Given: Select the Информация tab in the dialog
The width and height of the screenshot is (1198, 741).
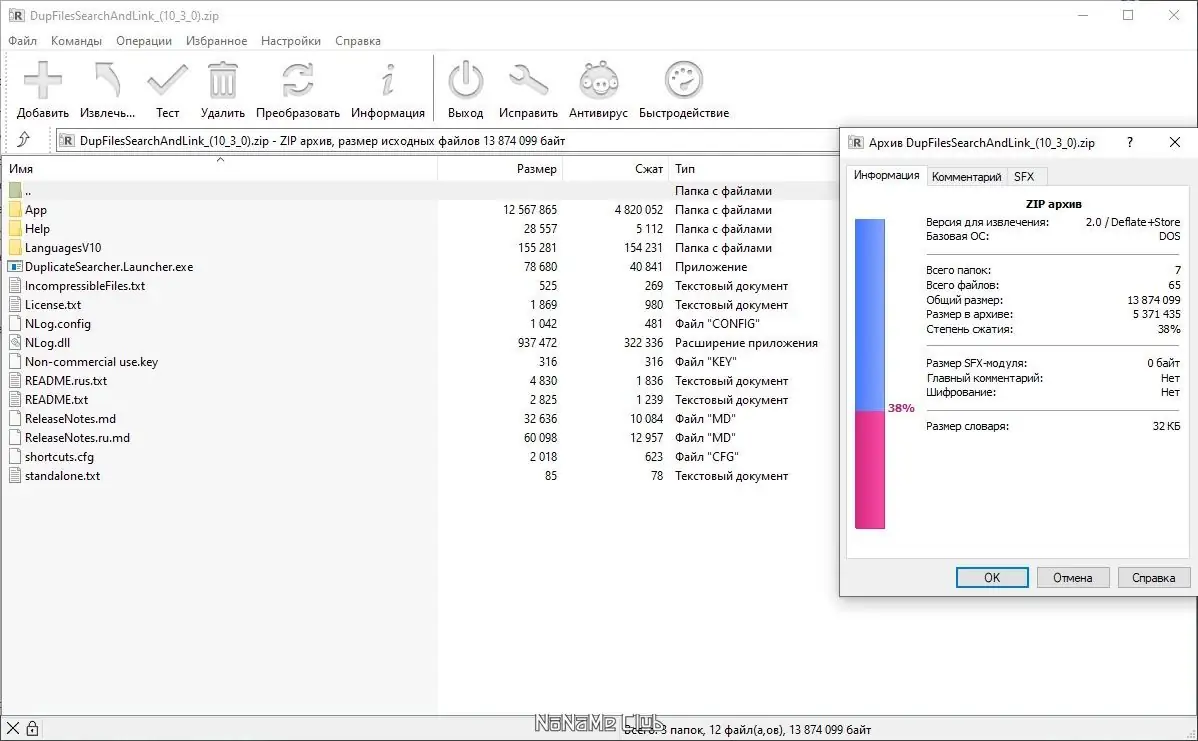Looking at the screenshot, I should point(886,175).
